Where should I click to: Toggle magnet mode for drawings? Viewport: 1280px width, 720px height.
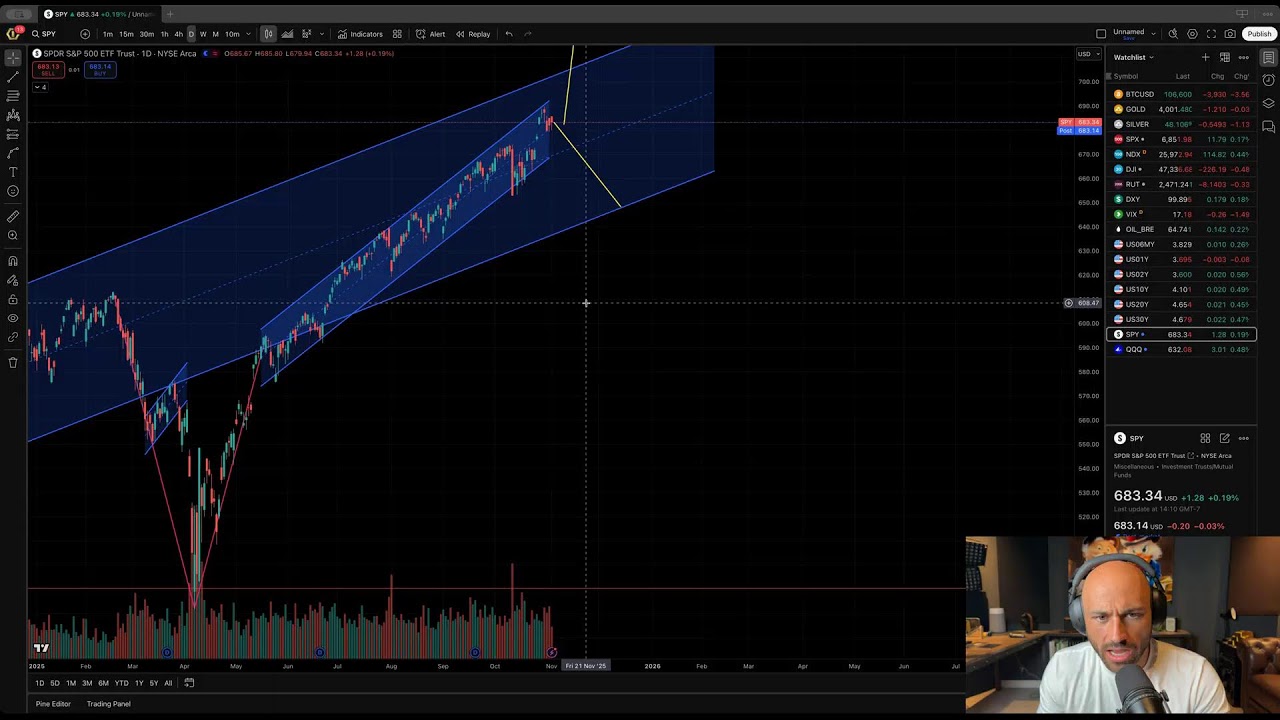tap(13, 261)
